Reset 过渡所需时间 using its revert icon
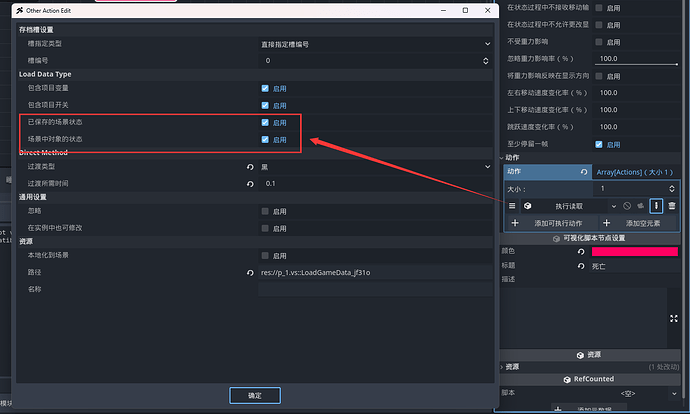This screenshot has width=690, height=414. pos(250,184)
